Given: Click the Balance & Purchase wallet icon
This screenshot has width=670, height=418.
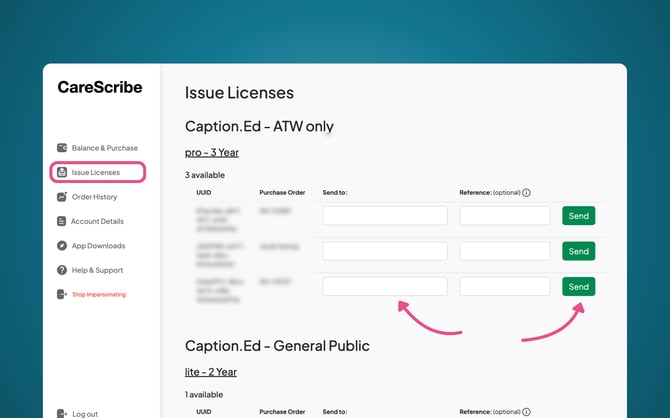Looking at the screenshot, I should (x=62, y=148).
